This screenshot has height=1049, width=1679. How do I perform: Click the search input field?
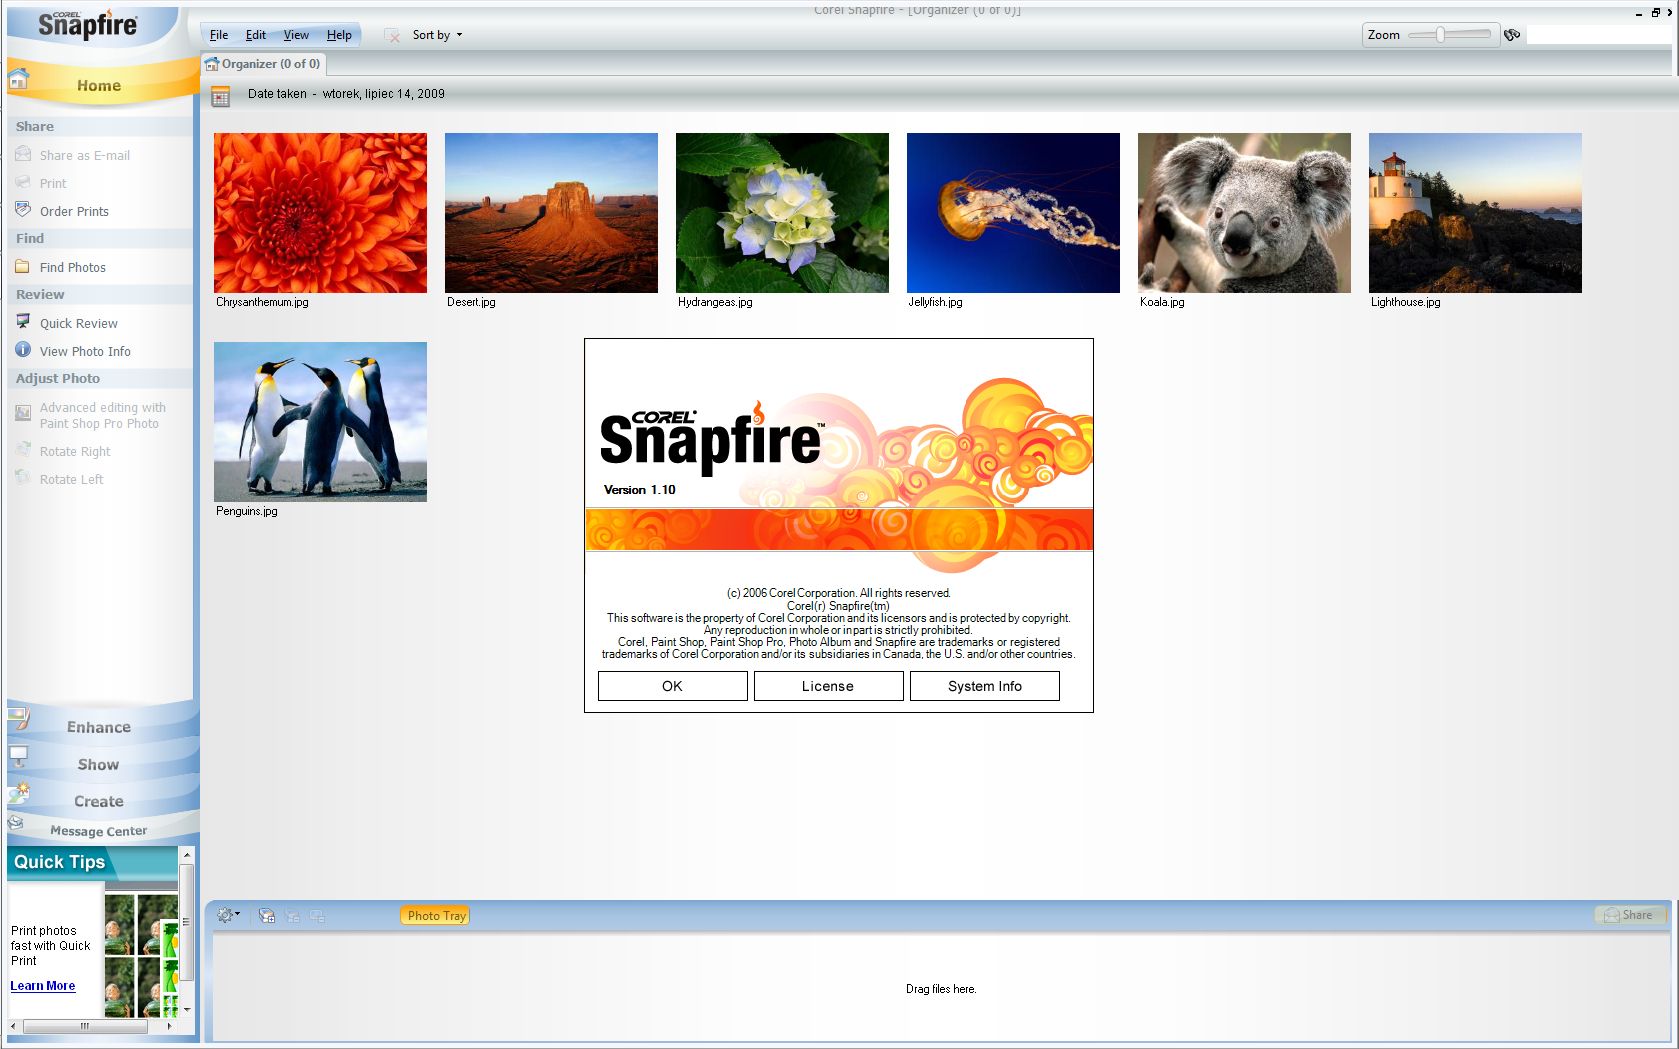[x=1600, y=35]
